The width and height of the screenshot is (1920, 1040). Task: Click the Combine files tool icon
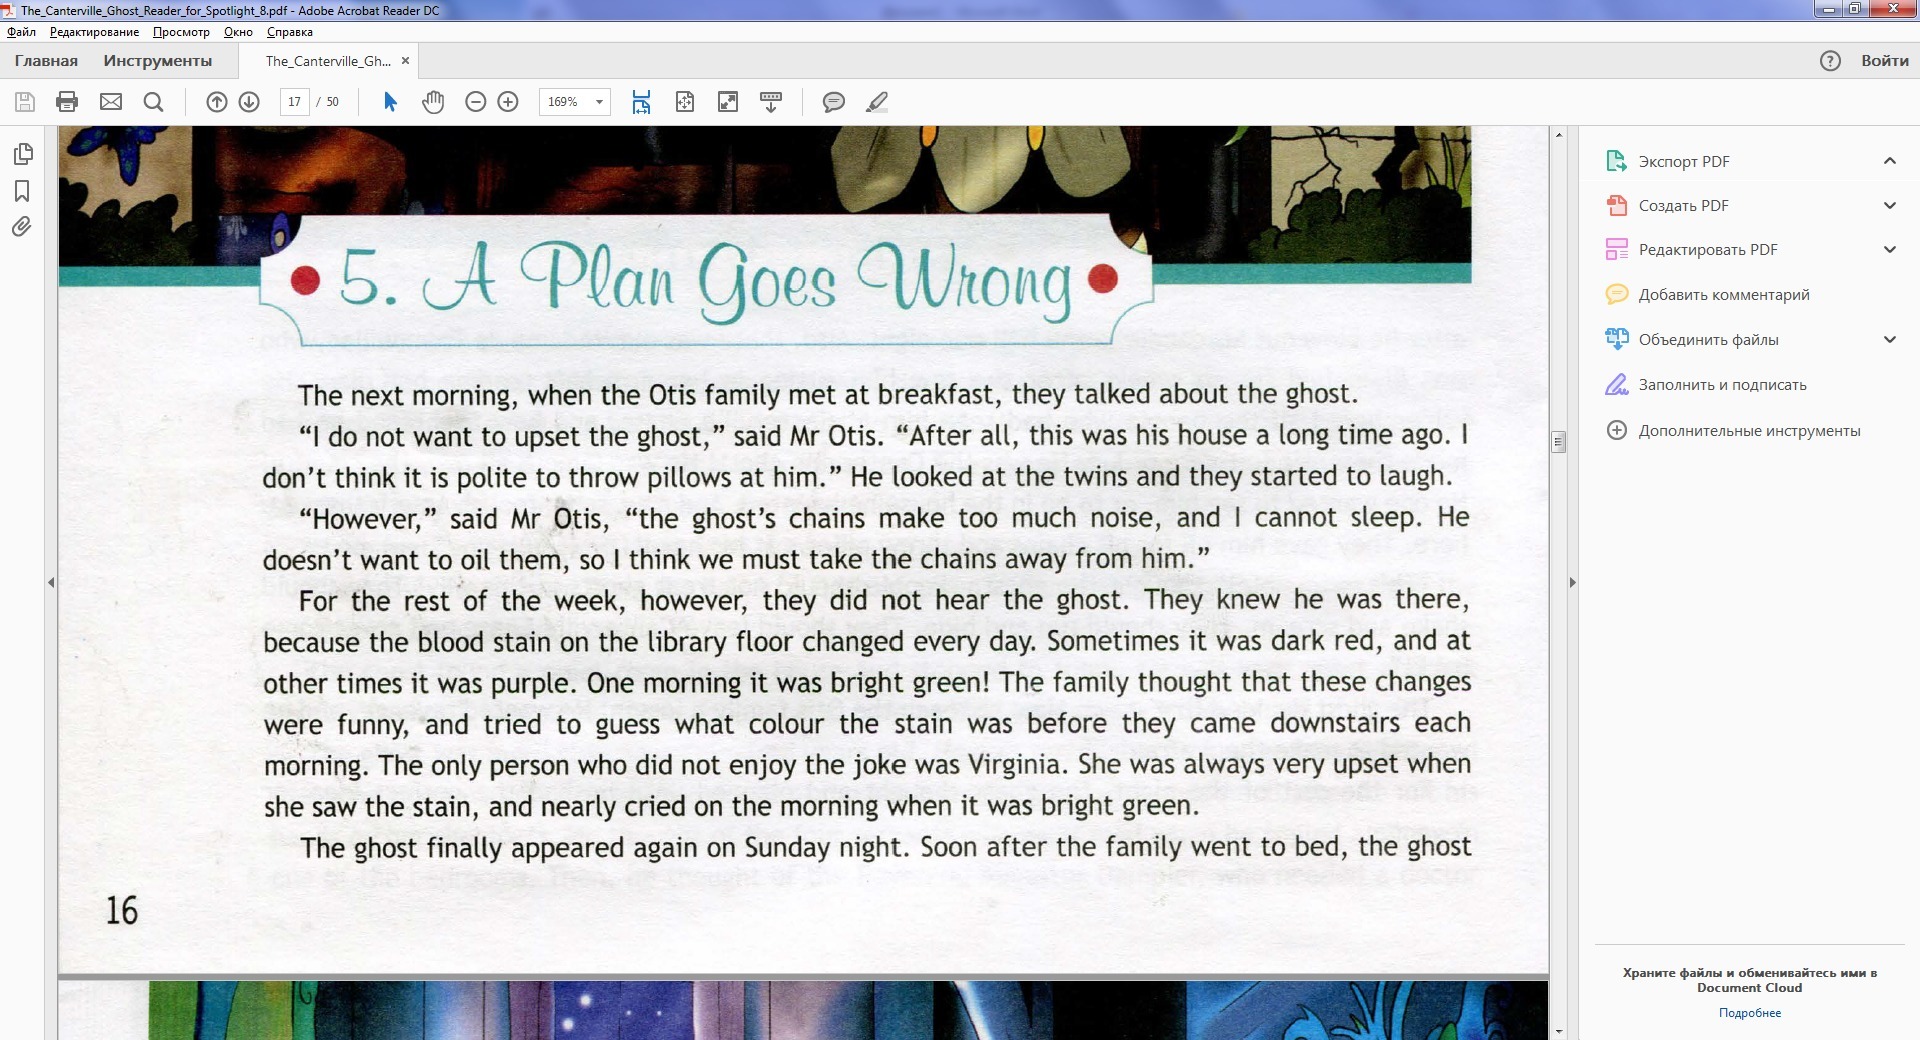pos(1616,339)
